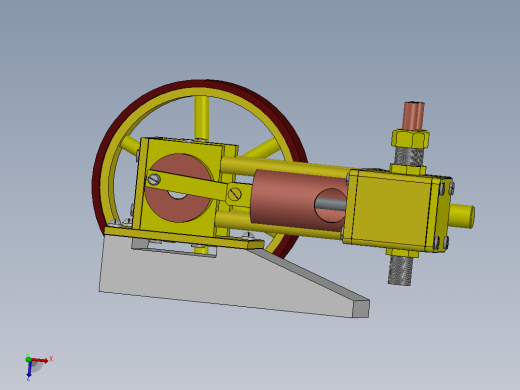The width and height of the screenshot is (520, 390).
Task: Select the yellow hex nut below the copper pipe
Action: (410, 138)
